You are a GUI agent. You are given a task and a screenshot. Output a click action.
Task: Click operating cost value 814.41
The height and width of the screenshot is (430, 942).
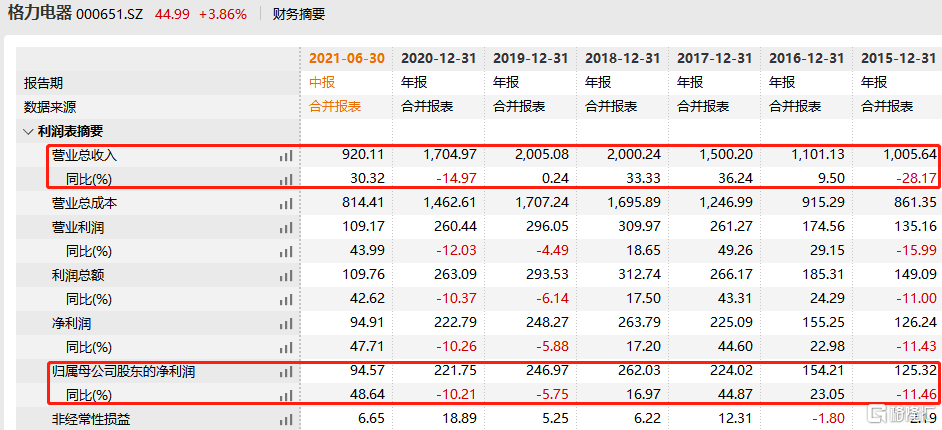point(362,203)
